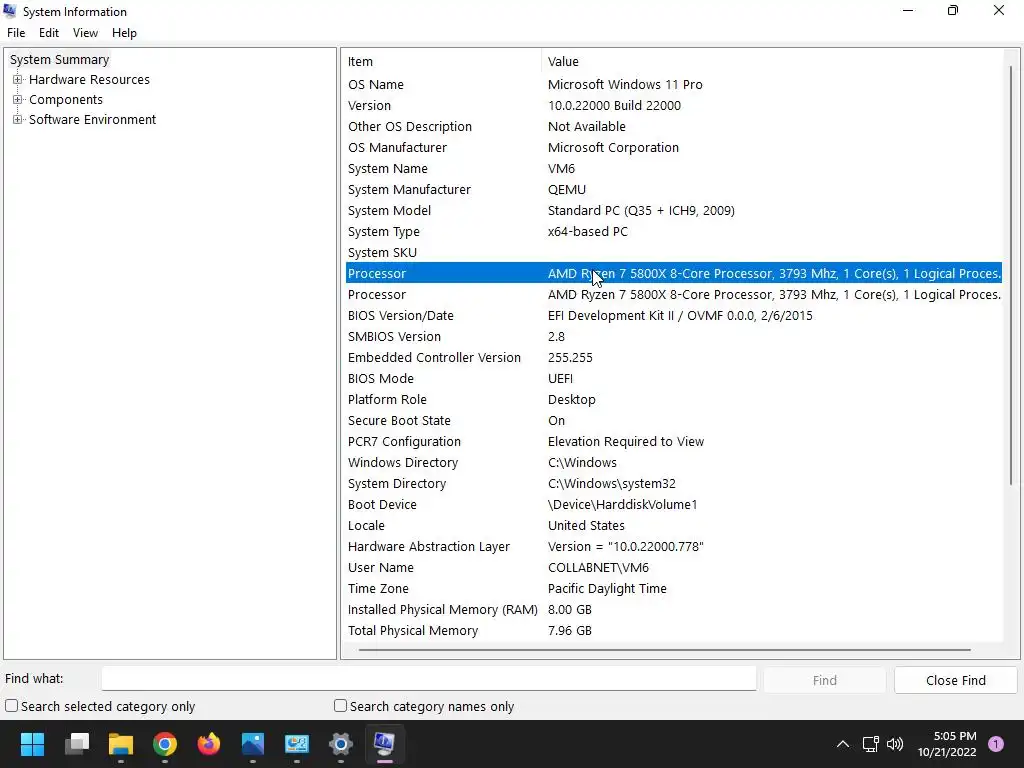Open the notification badge in the tray
Viewport: 1024px width, 768px height.
point(996,744)
